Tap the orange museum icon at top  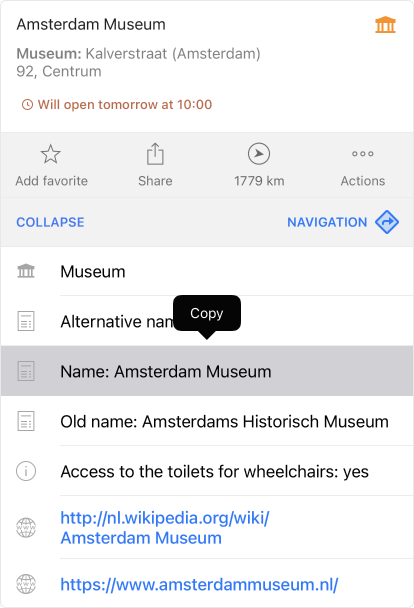pyautogui.click(x=385, y=25)
